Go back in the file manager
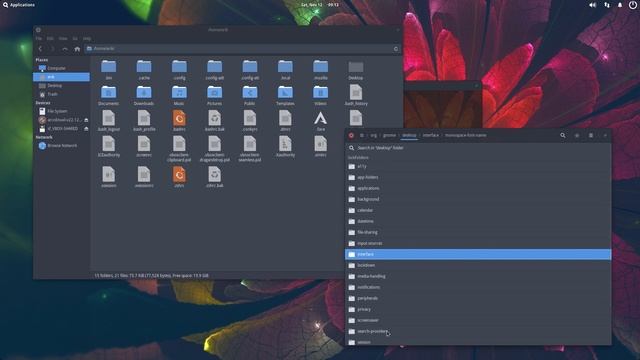The image size is (640, 360). click(x=40, y=49)
